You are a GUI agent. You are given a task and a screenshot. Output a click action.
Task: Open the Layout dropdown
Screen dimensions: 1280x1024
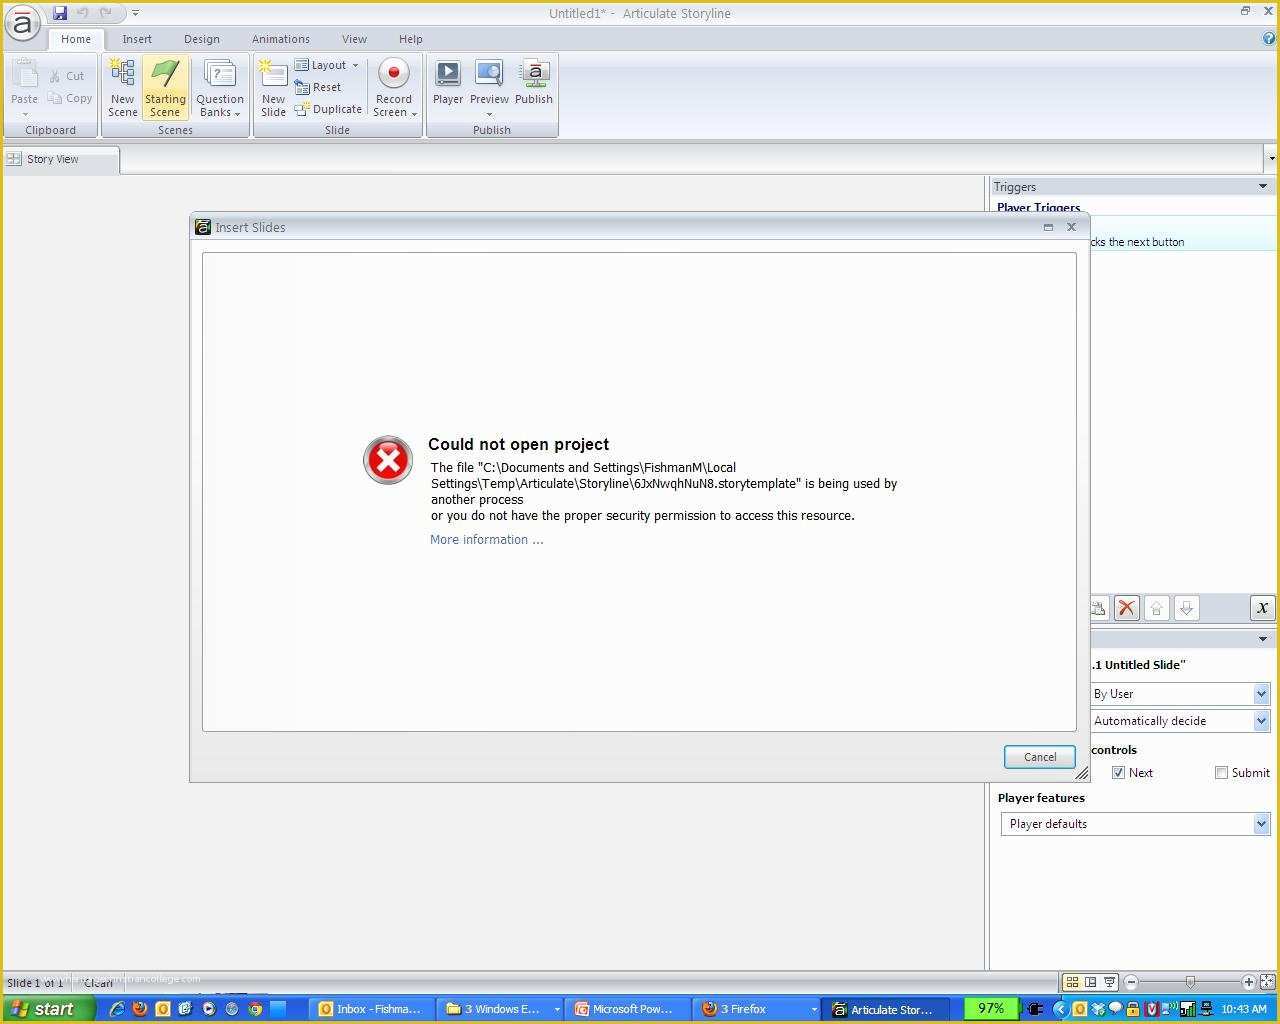(x=327, y=65)
